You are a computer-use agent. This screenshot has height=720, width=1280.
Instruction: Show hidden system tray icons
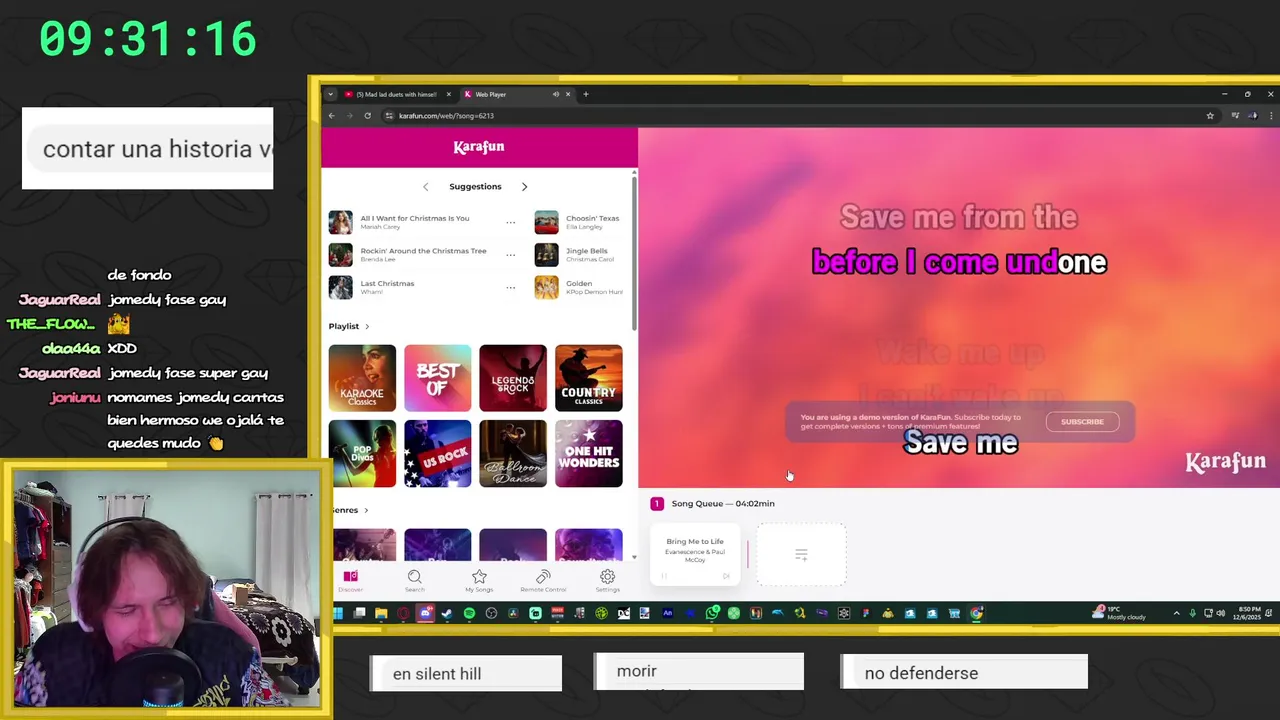(1176, 613)
